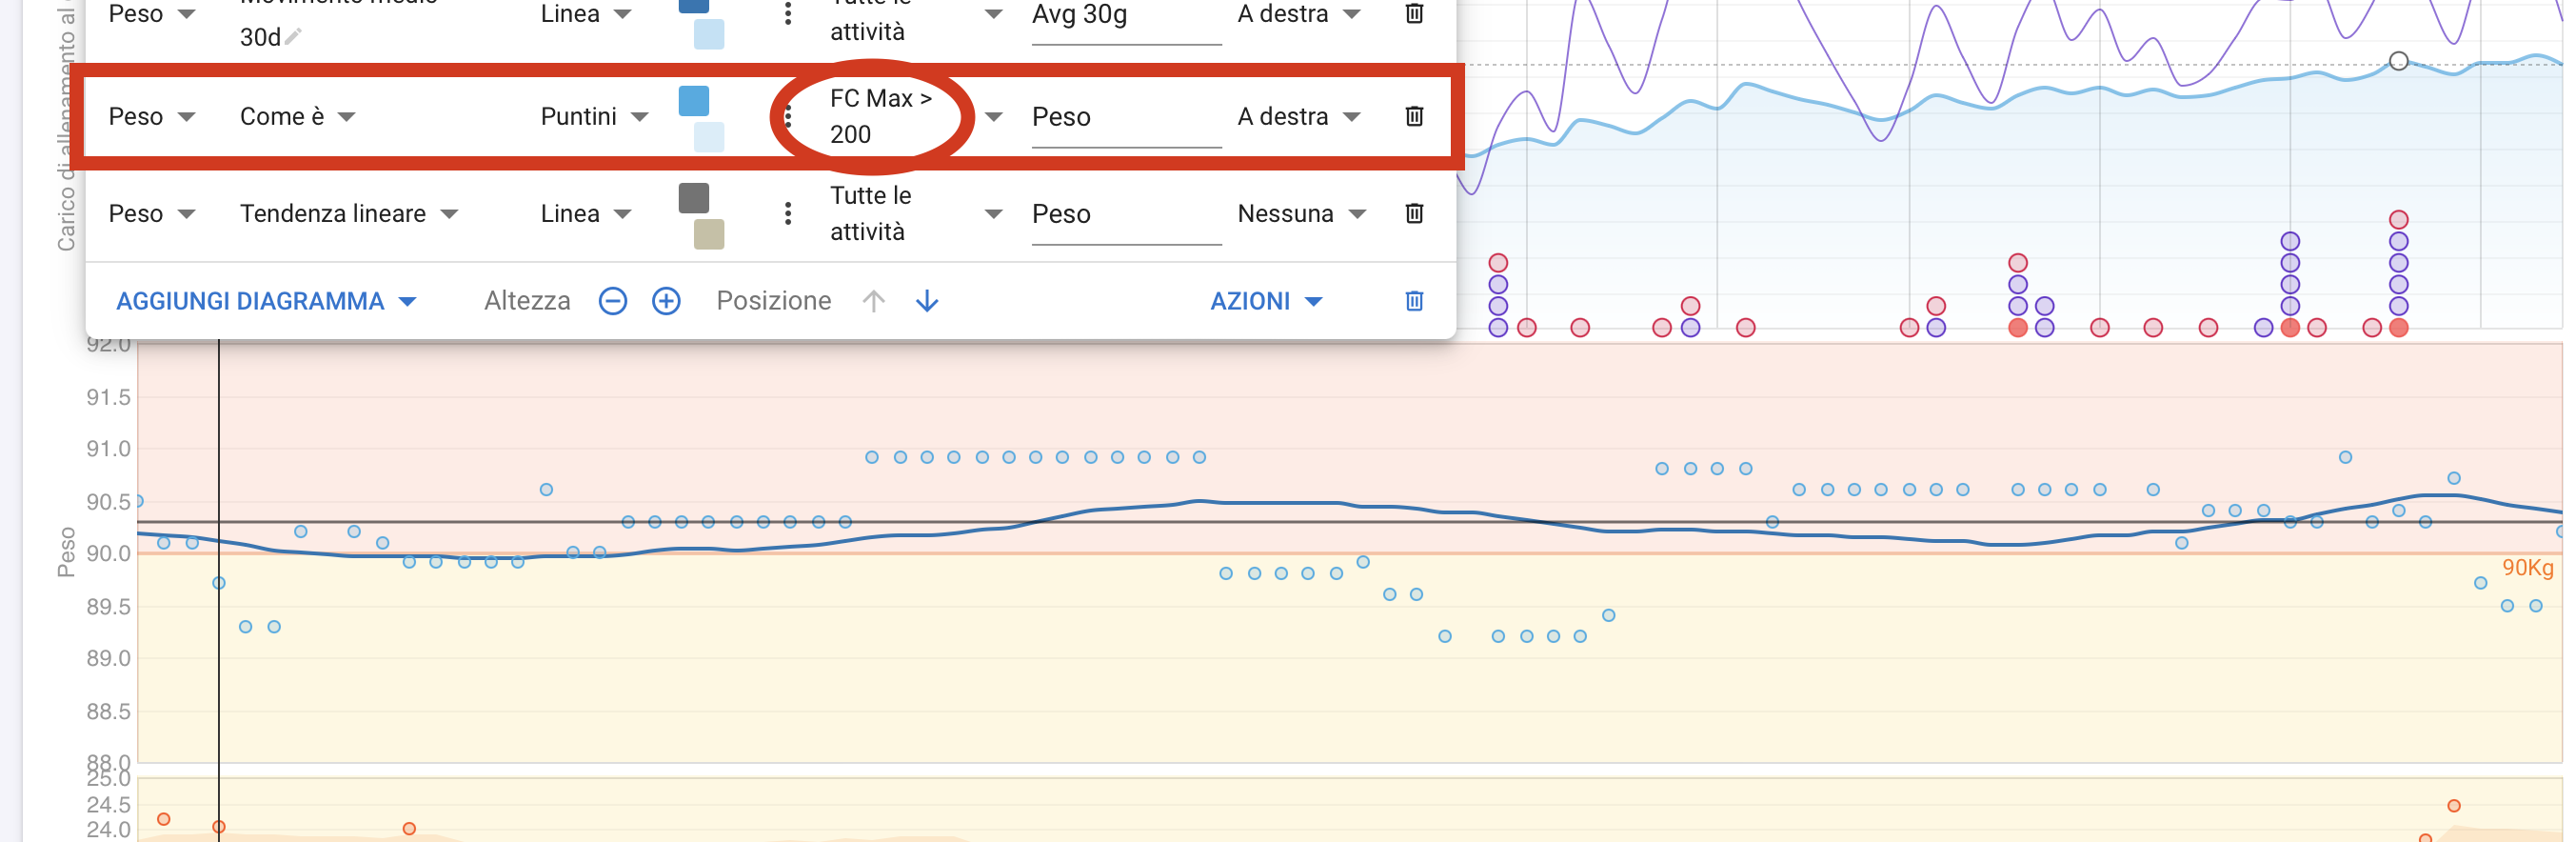Click the Altezza label
Screen dimensions: 2576x842
tap(527, 301)
